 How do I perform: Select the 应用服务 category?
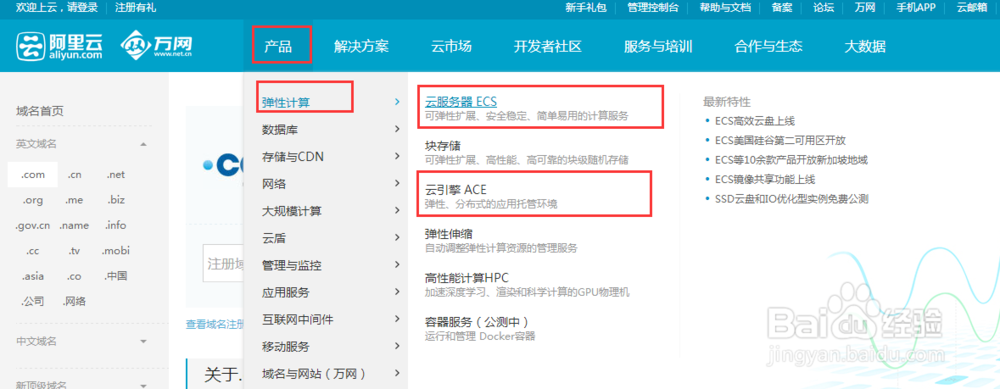click(x=286, y=293)
